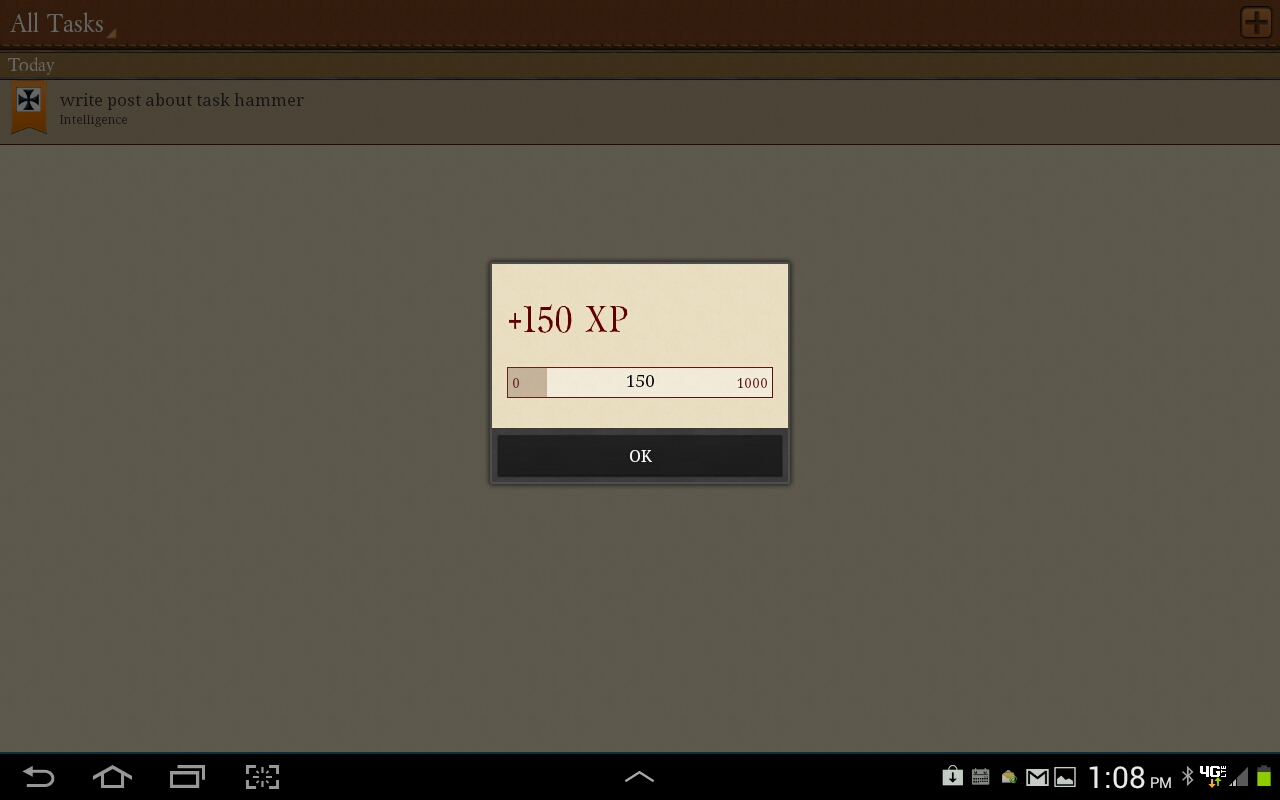
Task: Click the download notification icon
Action: (x=952, y=776)
